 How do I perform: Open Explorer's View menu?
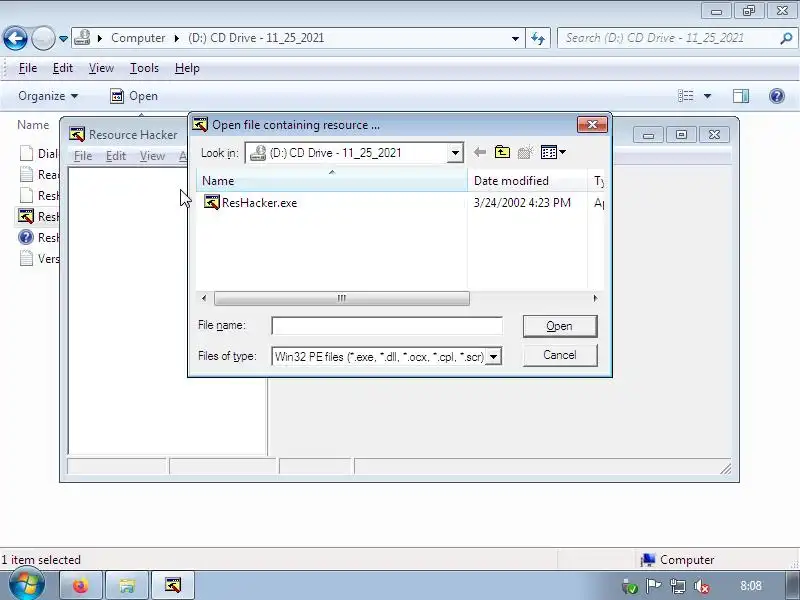[x=101, y=68]
